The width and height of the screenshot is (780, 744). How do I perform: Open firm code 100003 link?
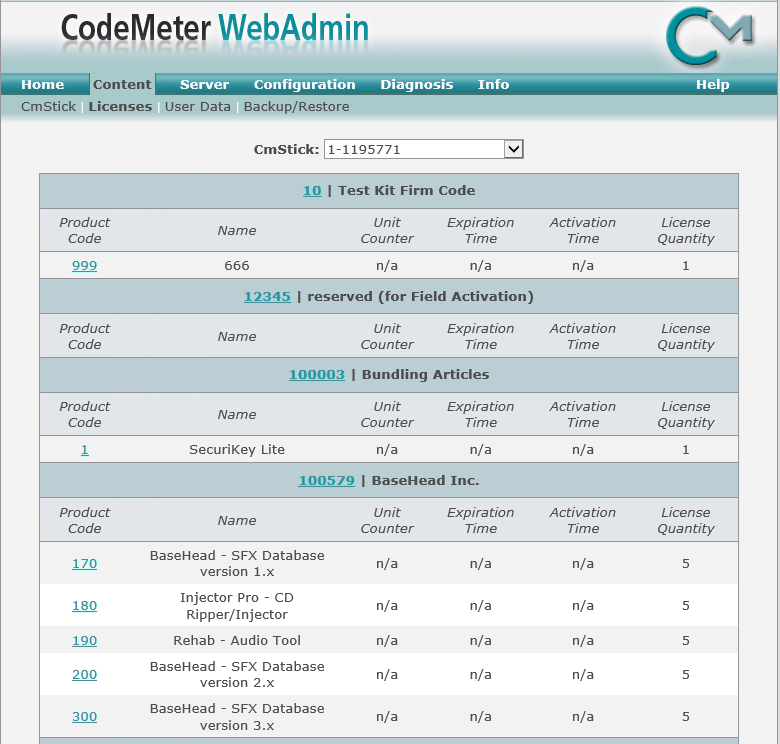[317, 374]
